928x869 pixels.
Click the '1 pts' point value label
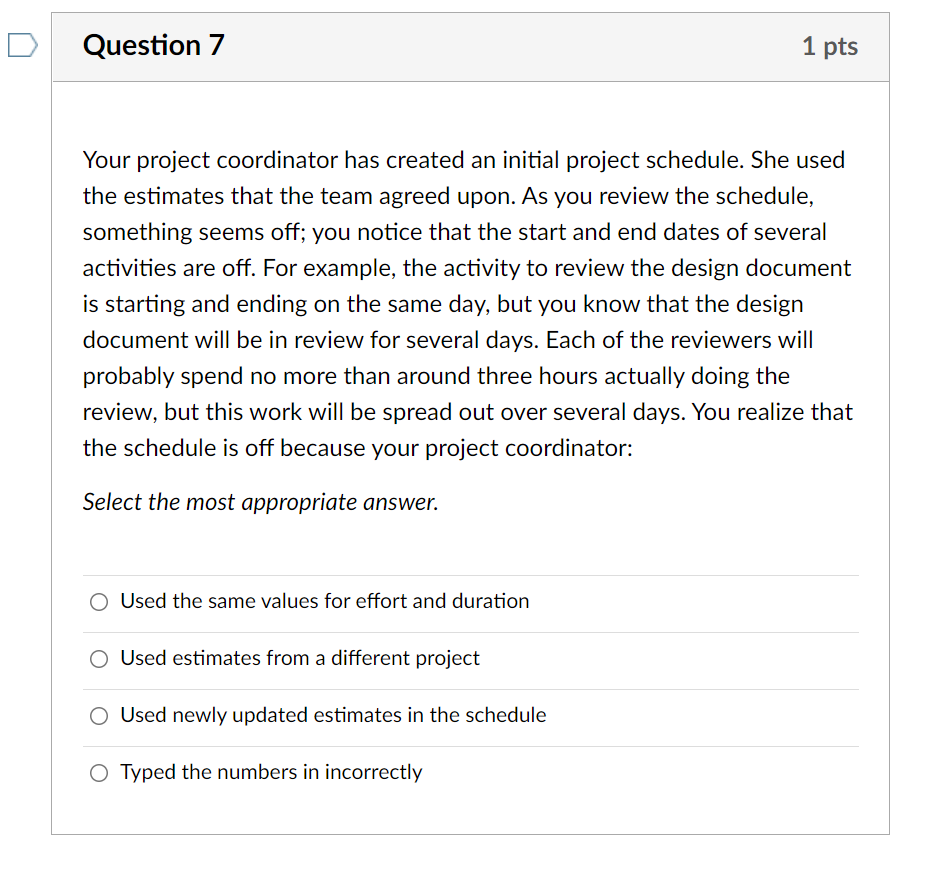tap(829, 45)
